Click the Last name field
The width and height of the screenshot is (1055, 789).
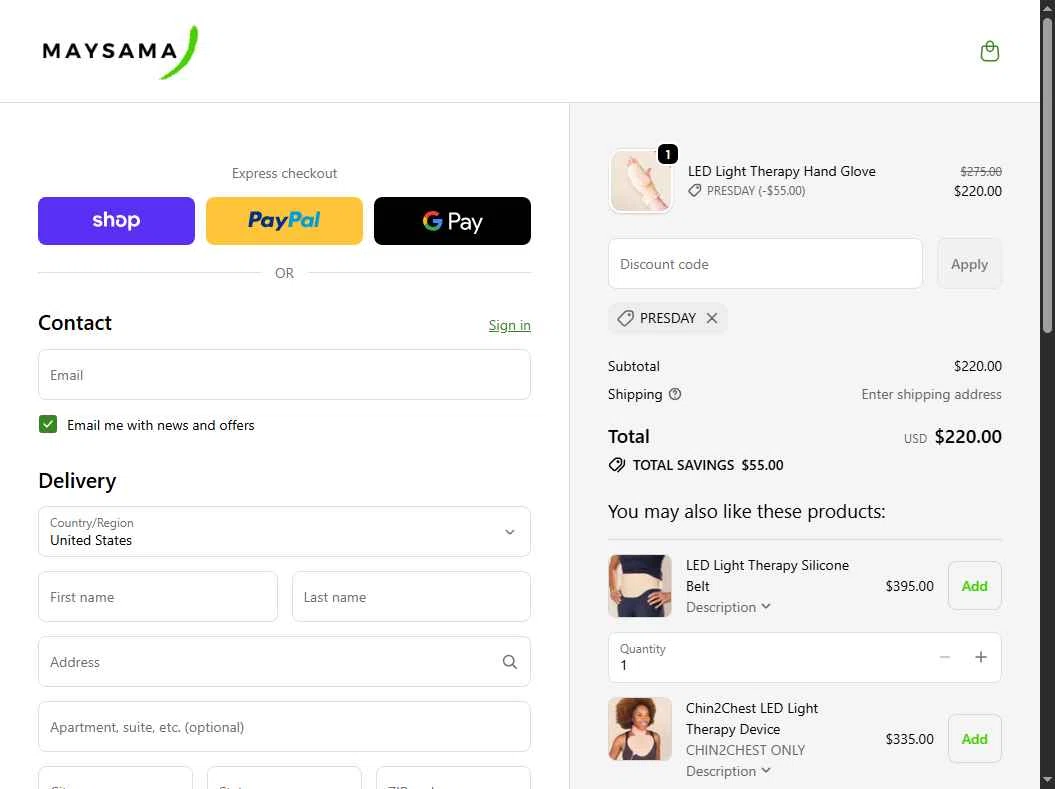point(411,597)
